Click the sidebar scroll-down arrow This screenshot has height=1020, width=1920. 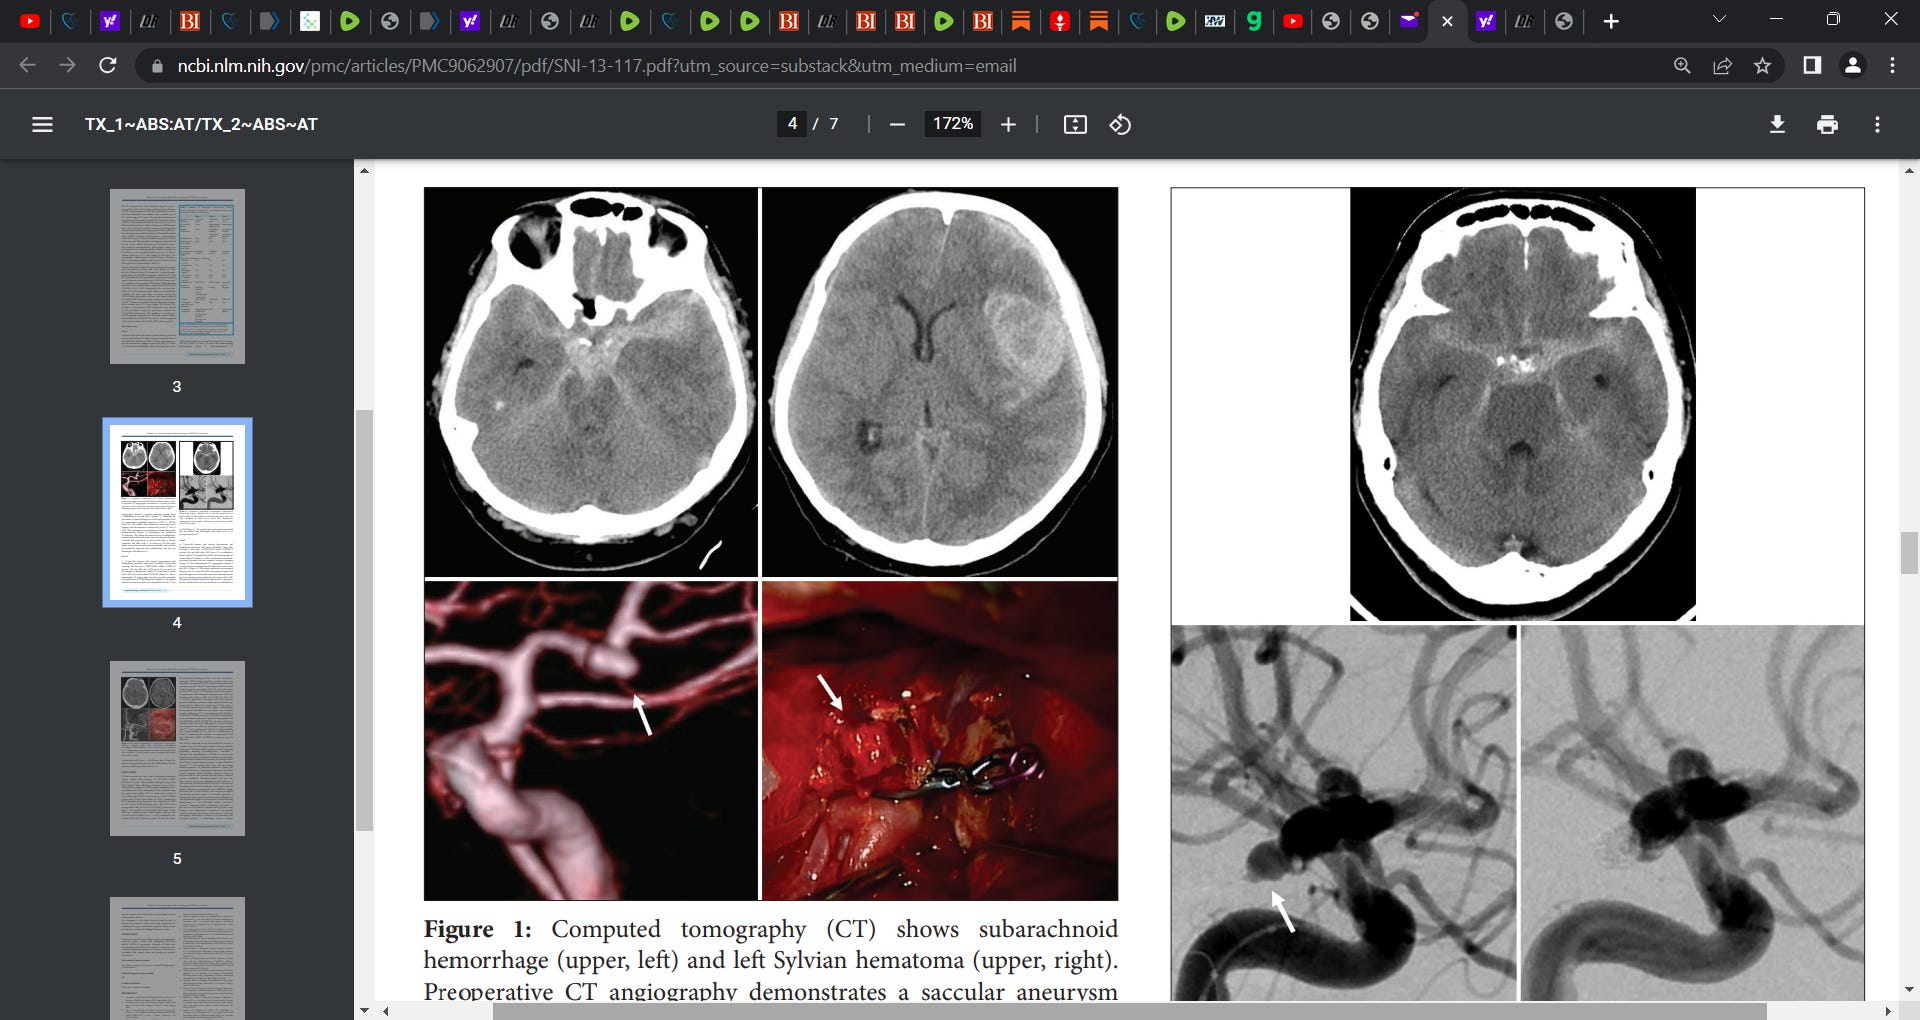click(364, 1010)
